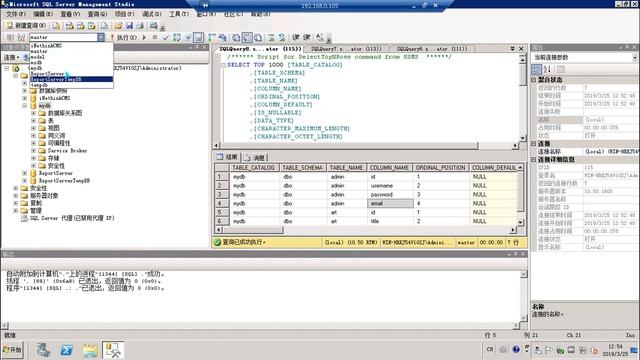The image size is (640, 360).
Task: Click the Comment Out Selected Lines icon
Action: coord(271,38)
